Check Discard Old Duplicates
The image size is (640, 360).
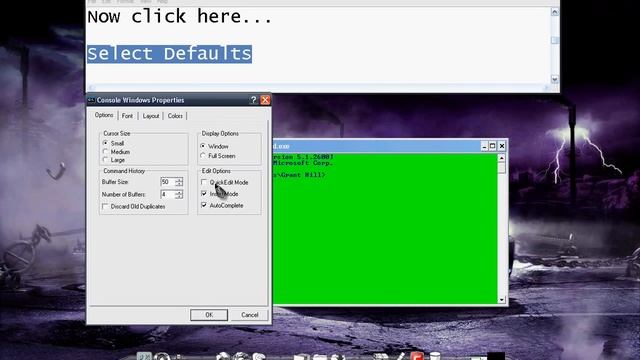pos(105,207)
